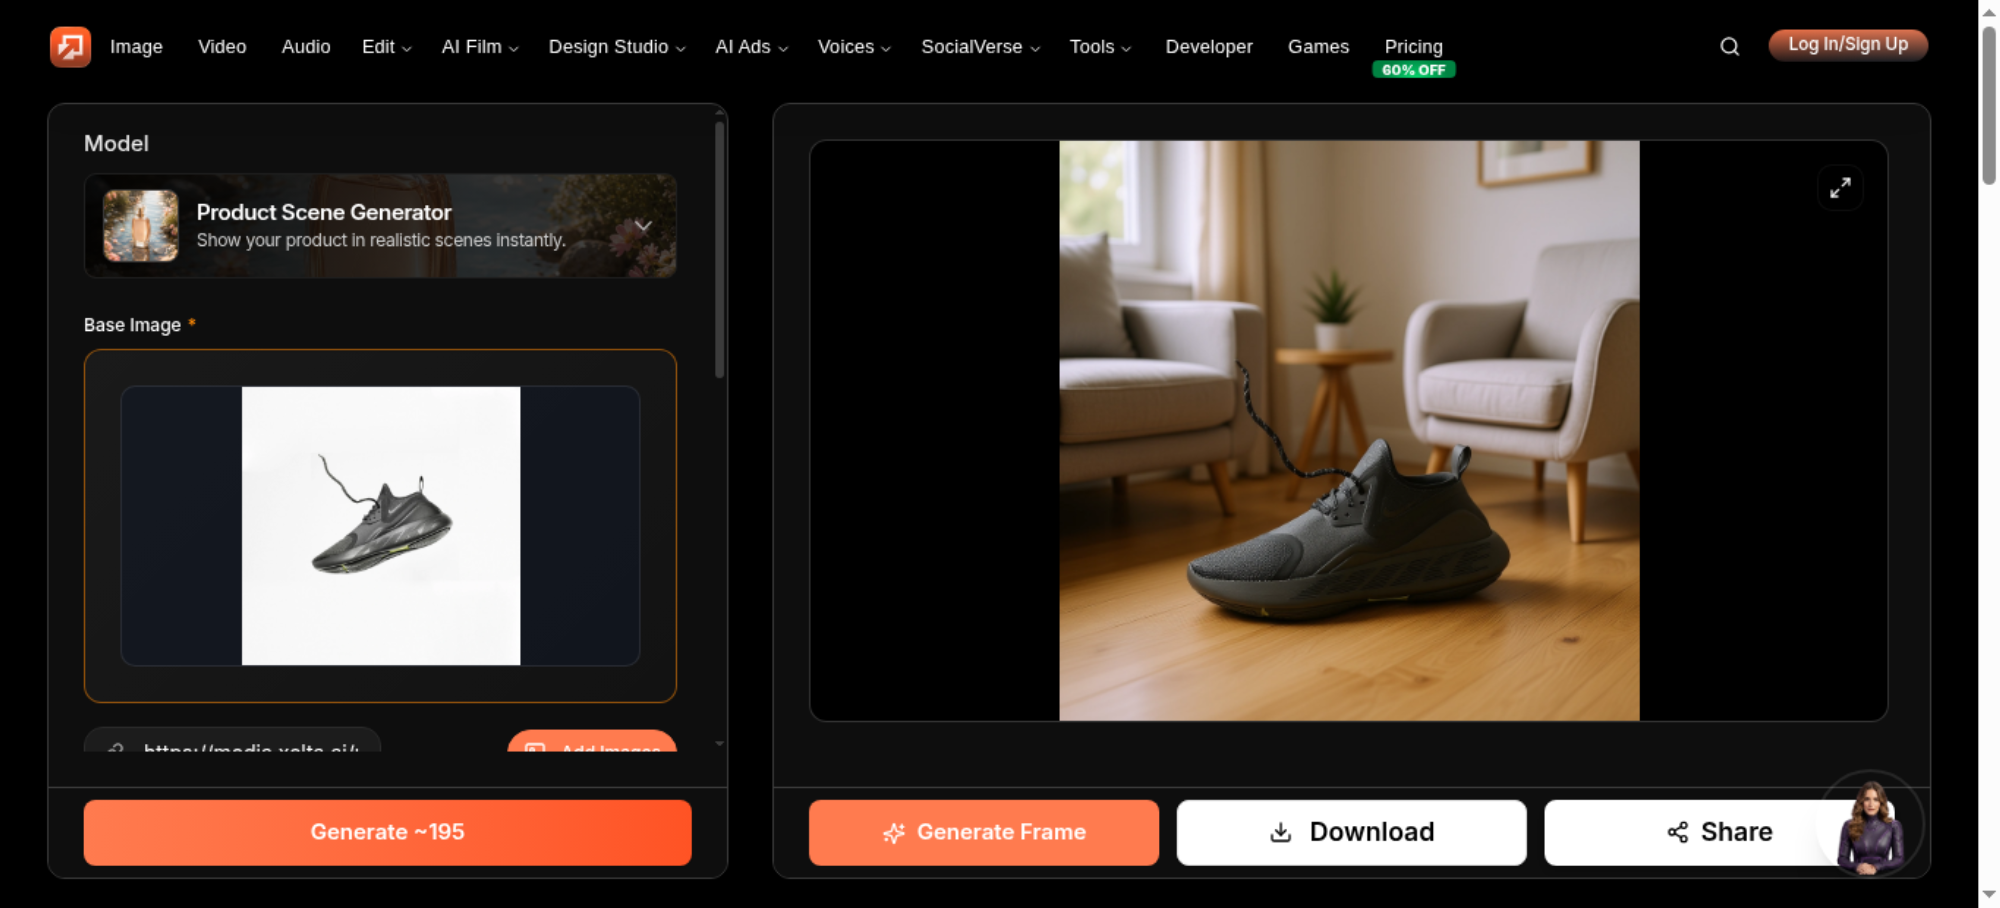Expand the SocialVerse menu

click(x=980, y=47)
